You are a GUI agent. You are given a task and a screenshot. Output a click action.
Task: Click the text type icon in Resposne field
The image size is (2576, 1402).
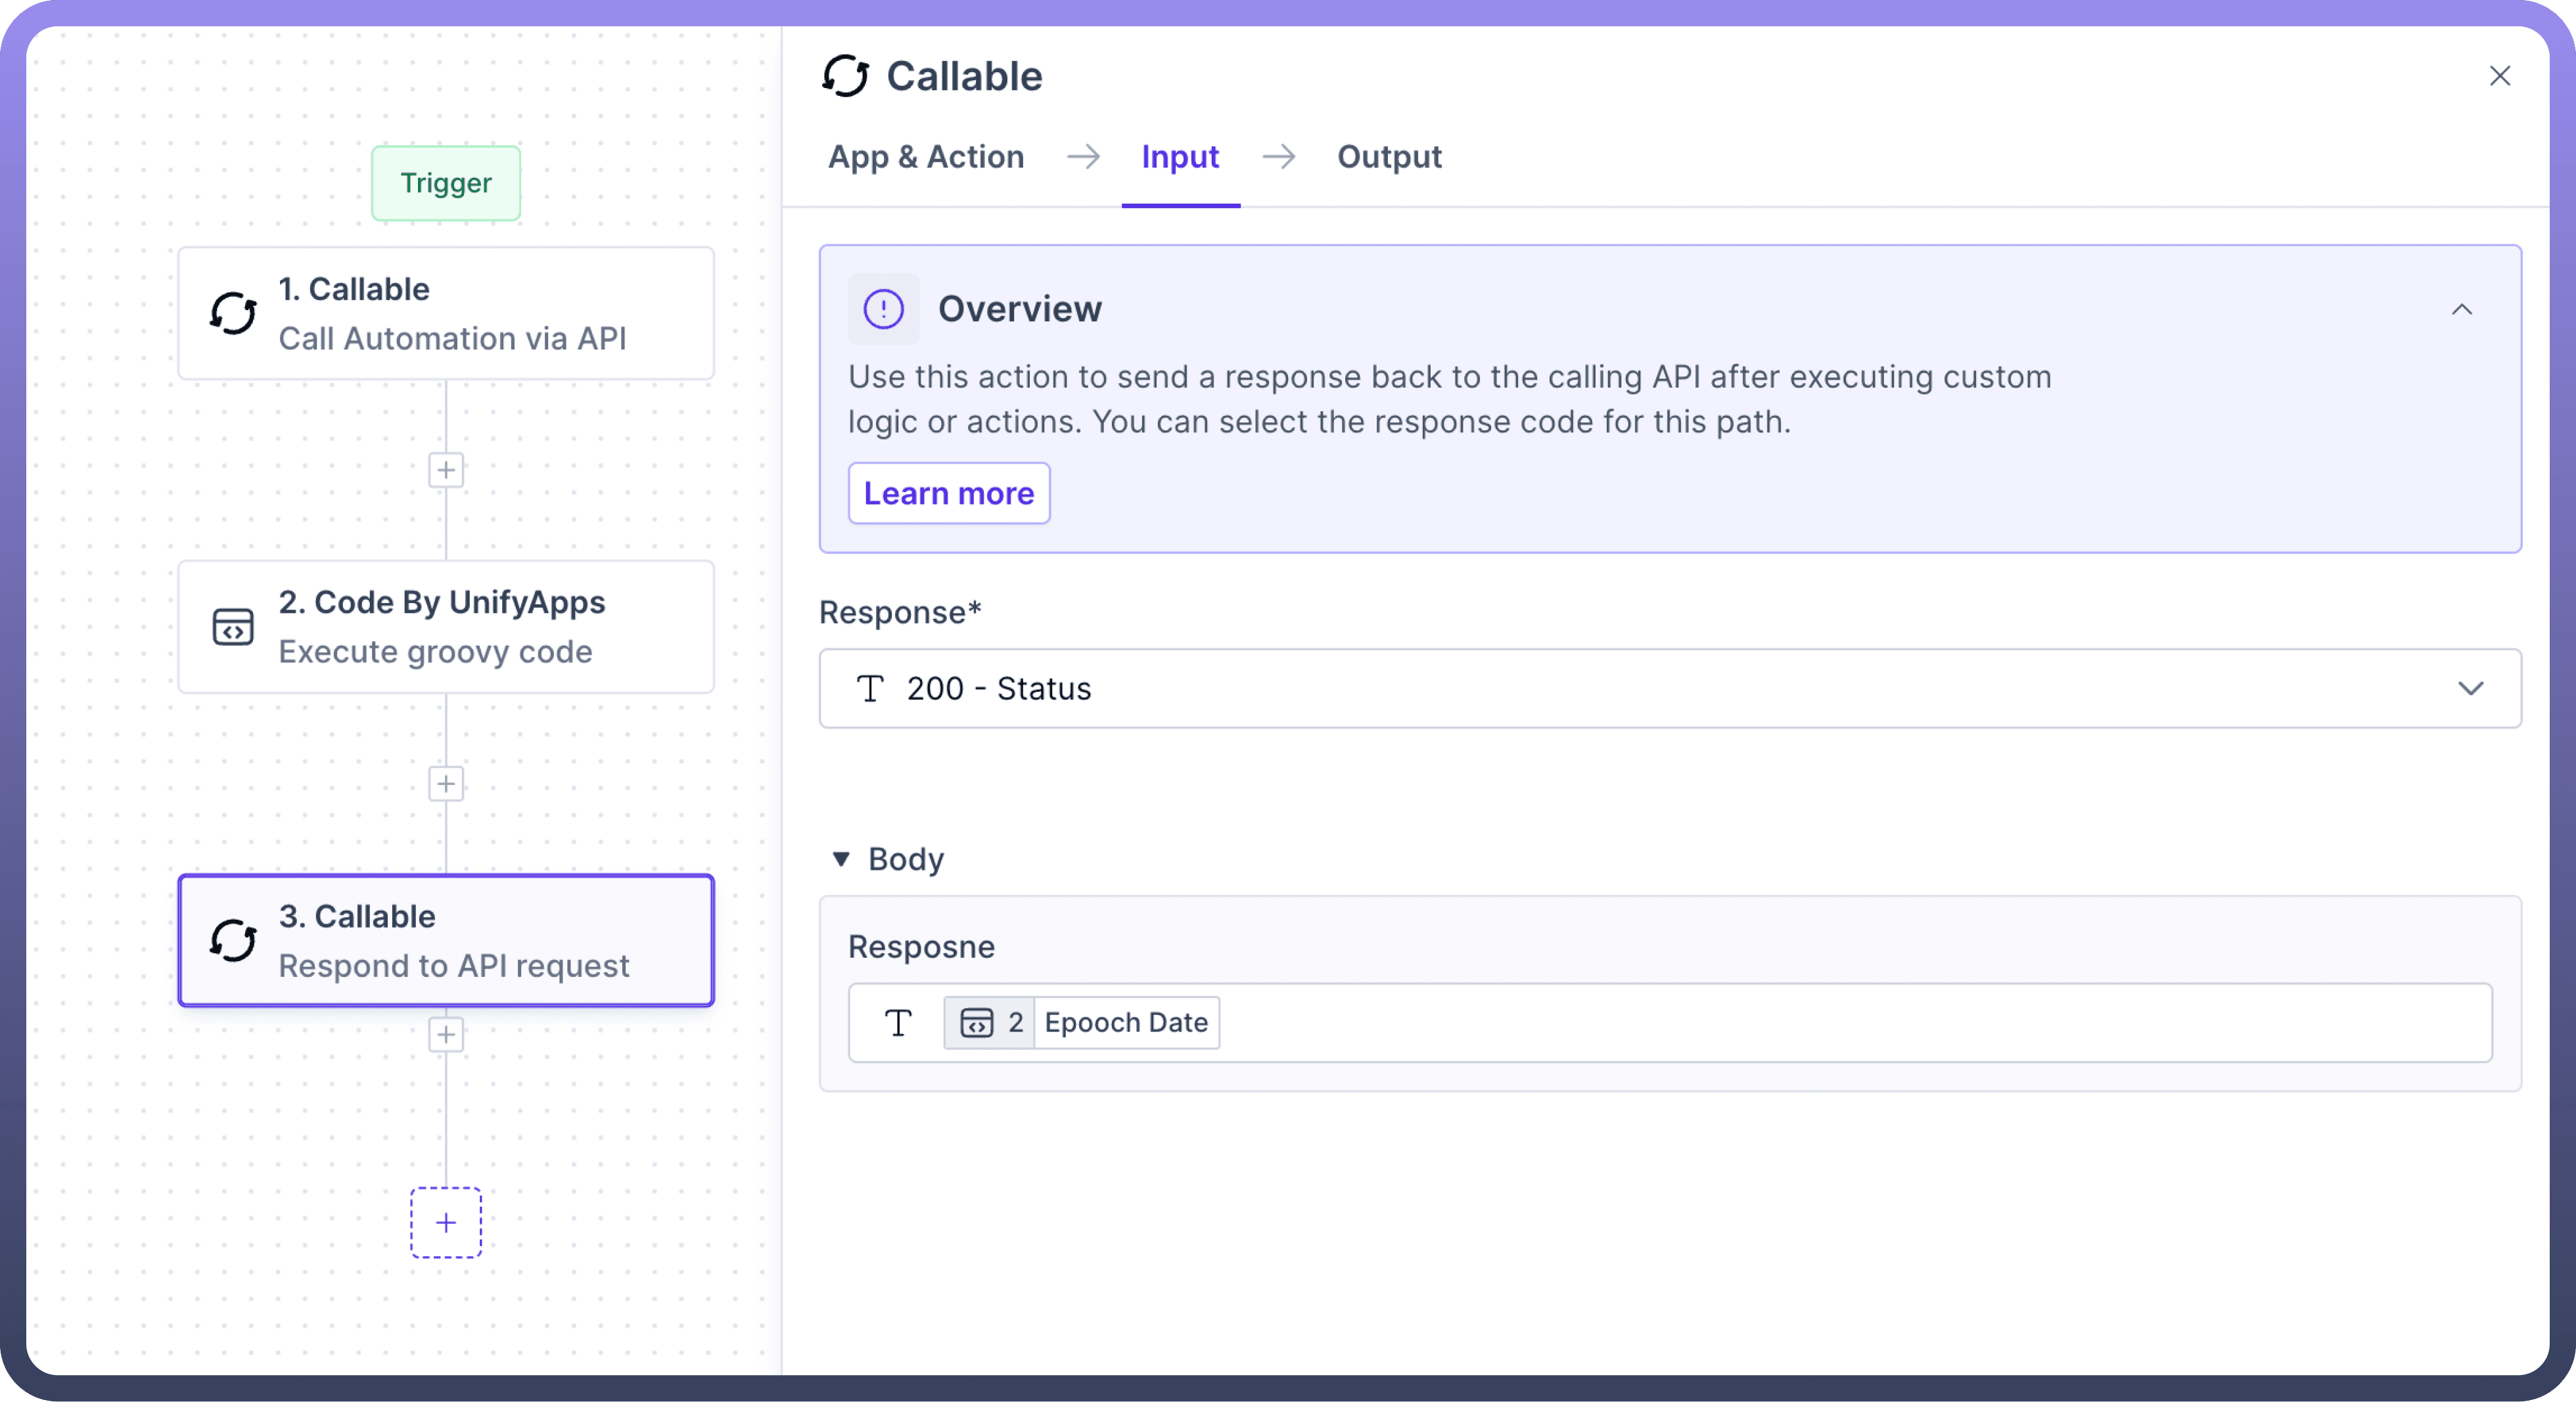point(898,1023)
